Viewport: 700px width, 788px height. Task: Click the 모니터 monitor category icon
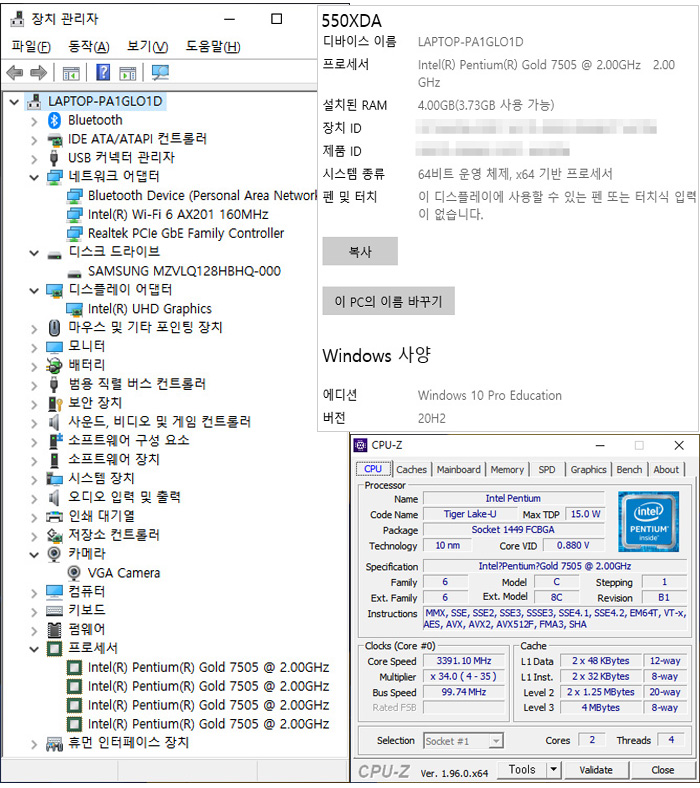pyautogui.click(x=54, y=347)
